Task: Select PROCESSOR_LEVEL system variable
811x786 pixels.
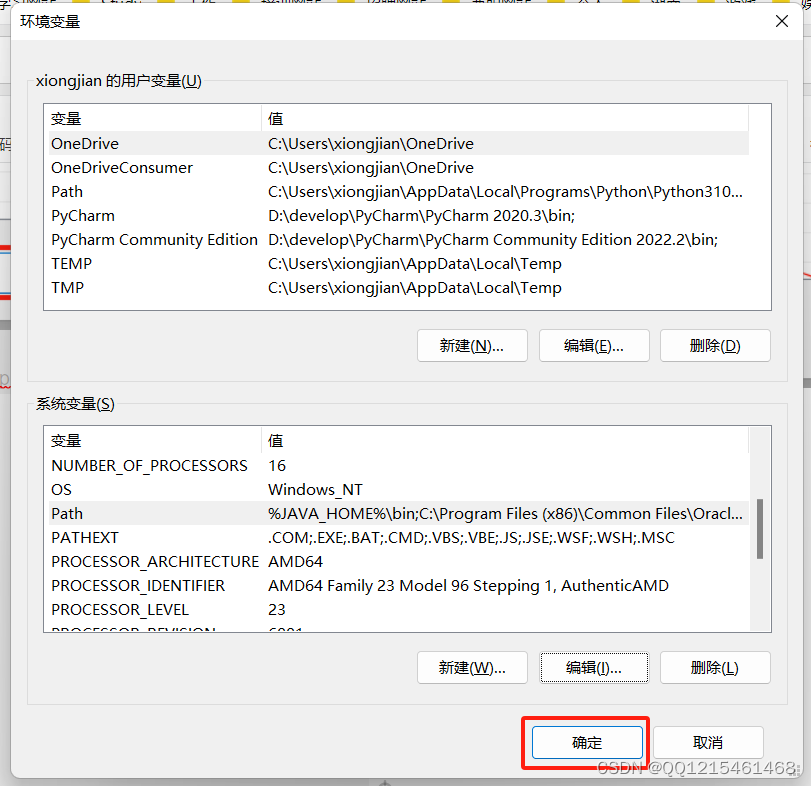Action: point(399,610)
